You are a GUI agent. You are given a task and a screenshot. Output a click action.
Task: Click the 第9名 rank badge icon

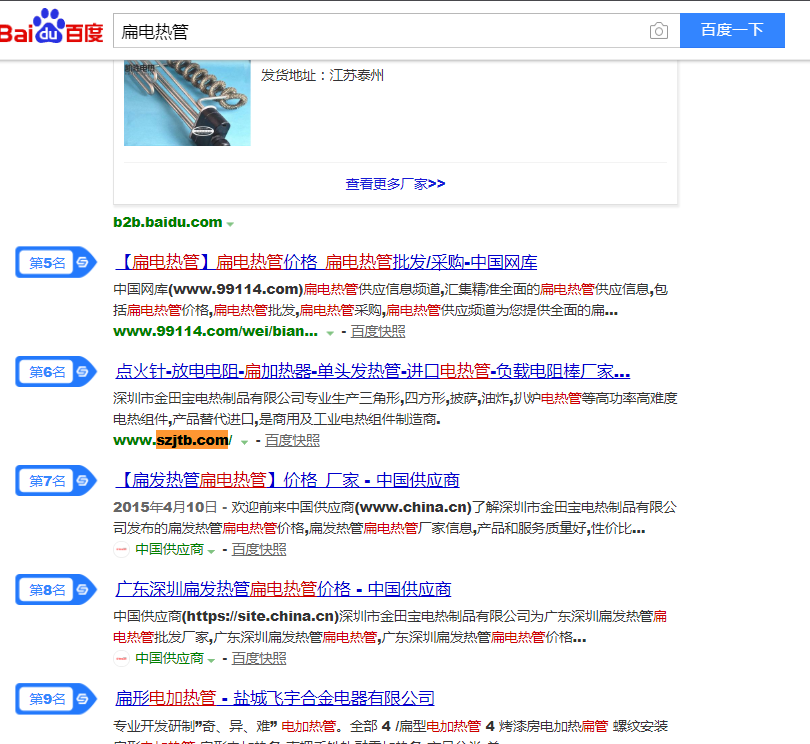tap(56, 699)
